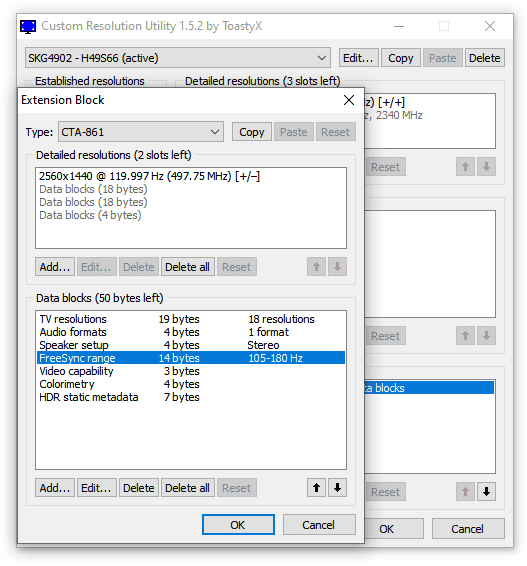Close the Custom Resolution Utility window
The width and height of the screenshot is (527, 566).
pos(490,26)
